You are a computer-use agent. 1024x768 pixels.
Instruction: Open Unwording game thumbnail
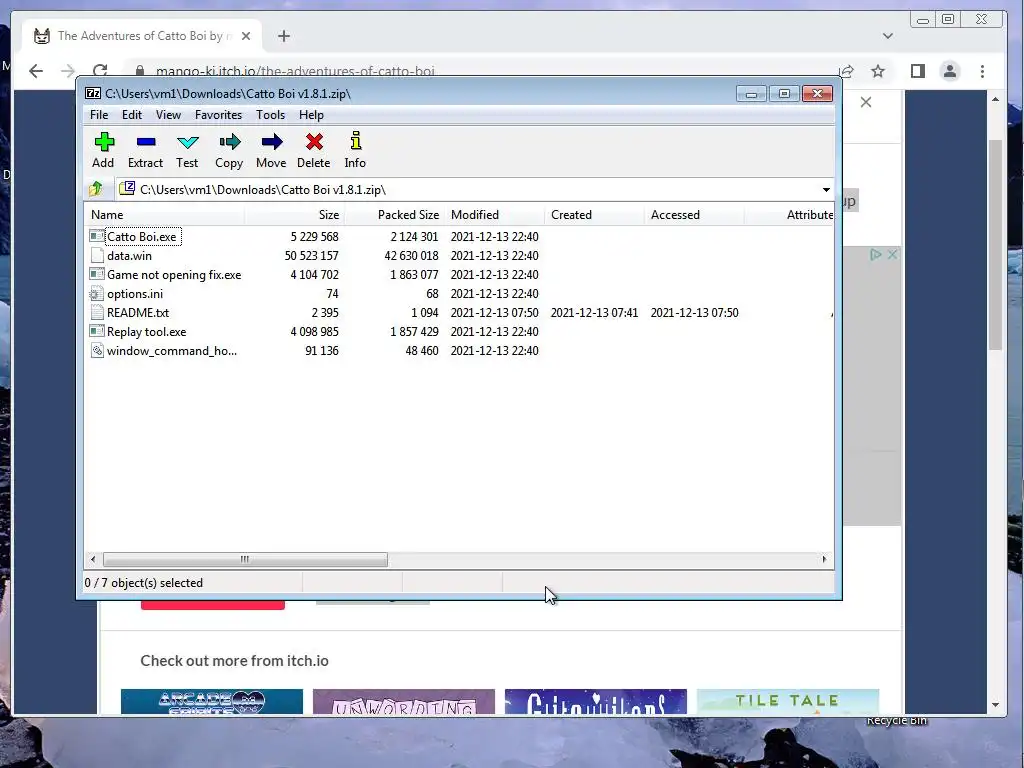pos(404,701)
